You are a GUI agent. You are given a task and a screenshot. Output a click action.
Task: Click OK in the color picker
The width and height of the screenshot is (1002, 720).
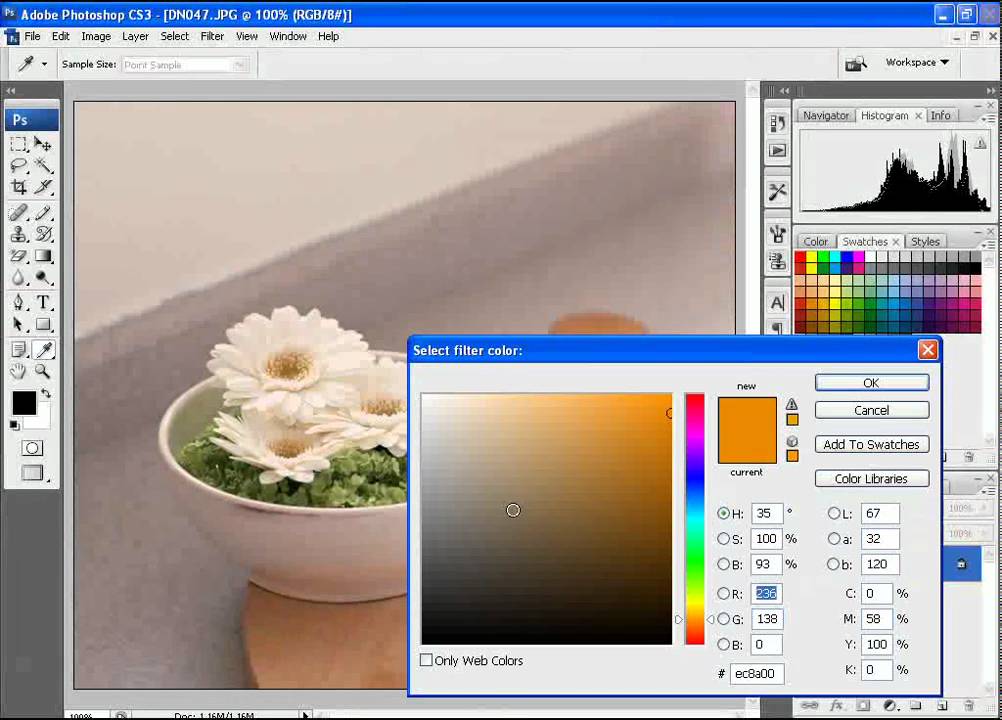872,383
